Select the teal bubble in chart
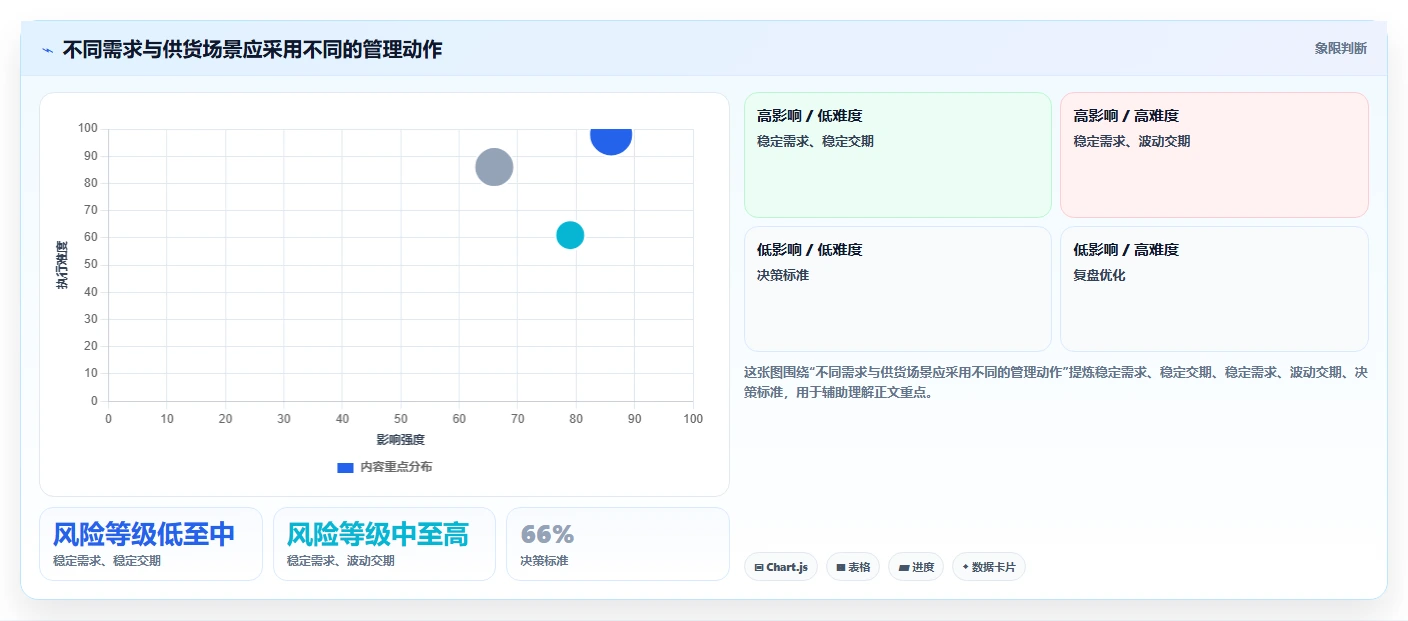This screenshot has height=621, width=1408. coord(570,235)
